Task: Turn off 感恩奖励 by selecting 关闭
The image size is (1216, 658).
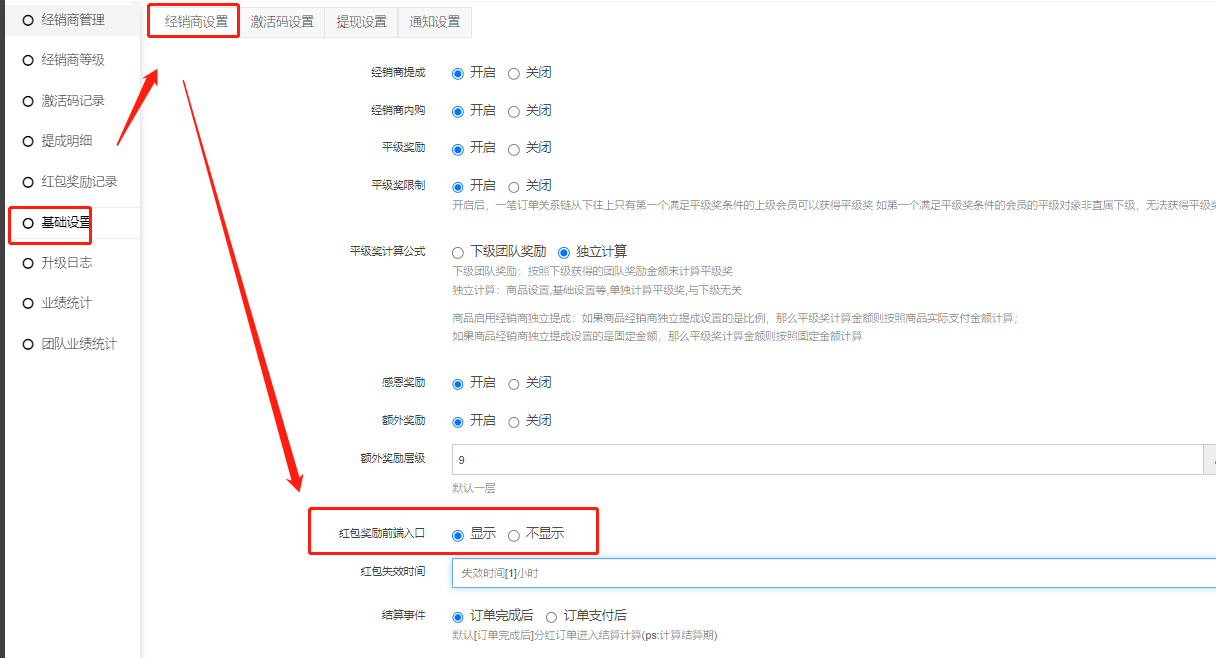Action: click(514, 384)
